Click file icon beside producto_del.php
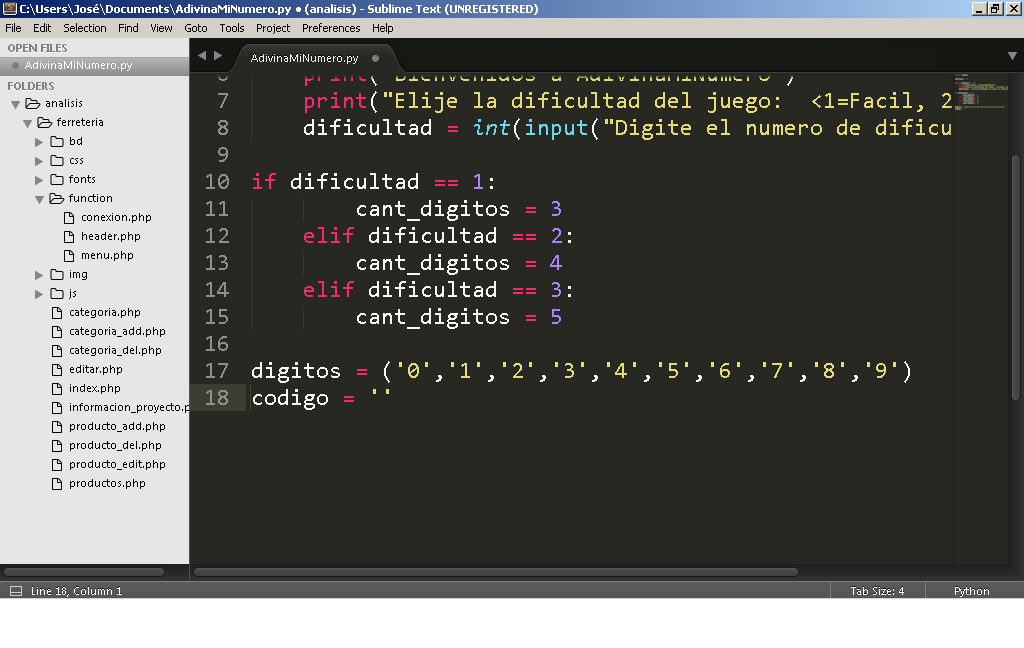Viewport: 1024px width, 648px height. point(57,445)
